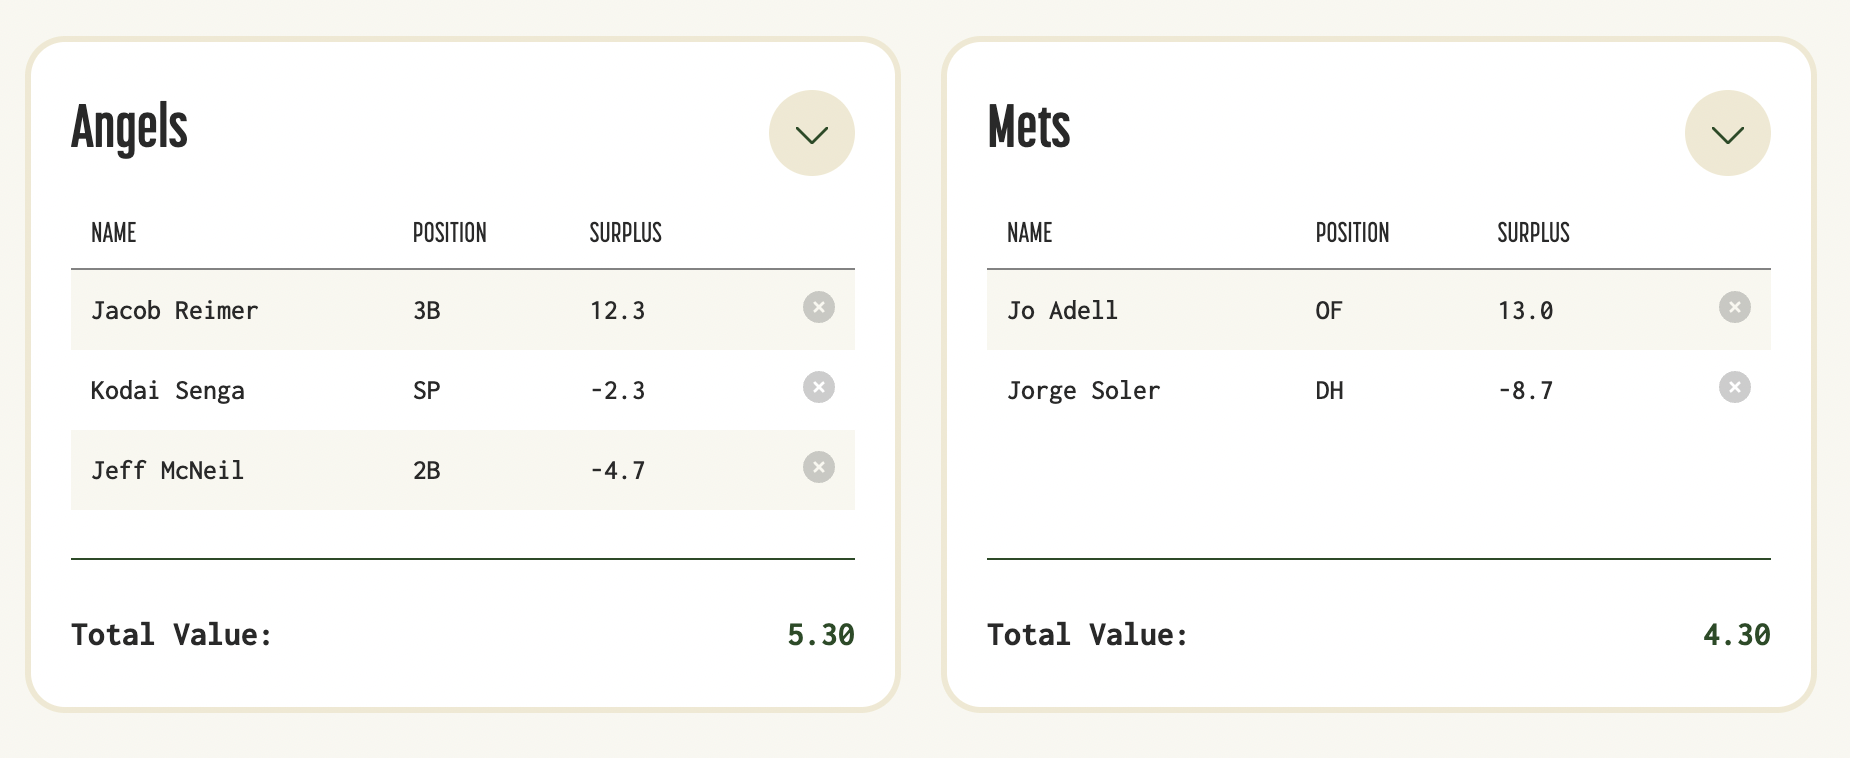The height and width of the screenshot is (758, 1850).
Task: Select the Jorge Soler player name
Action: point(1083,391)
